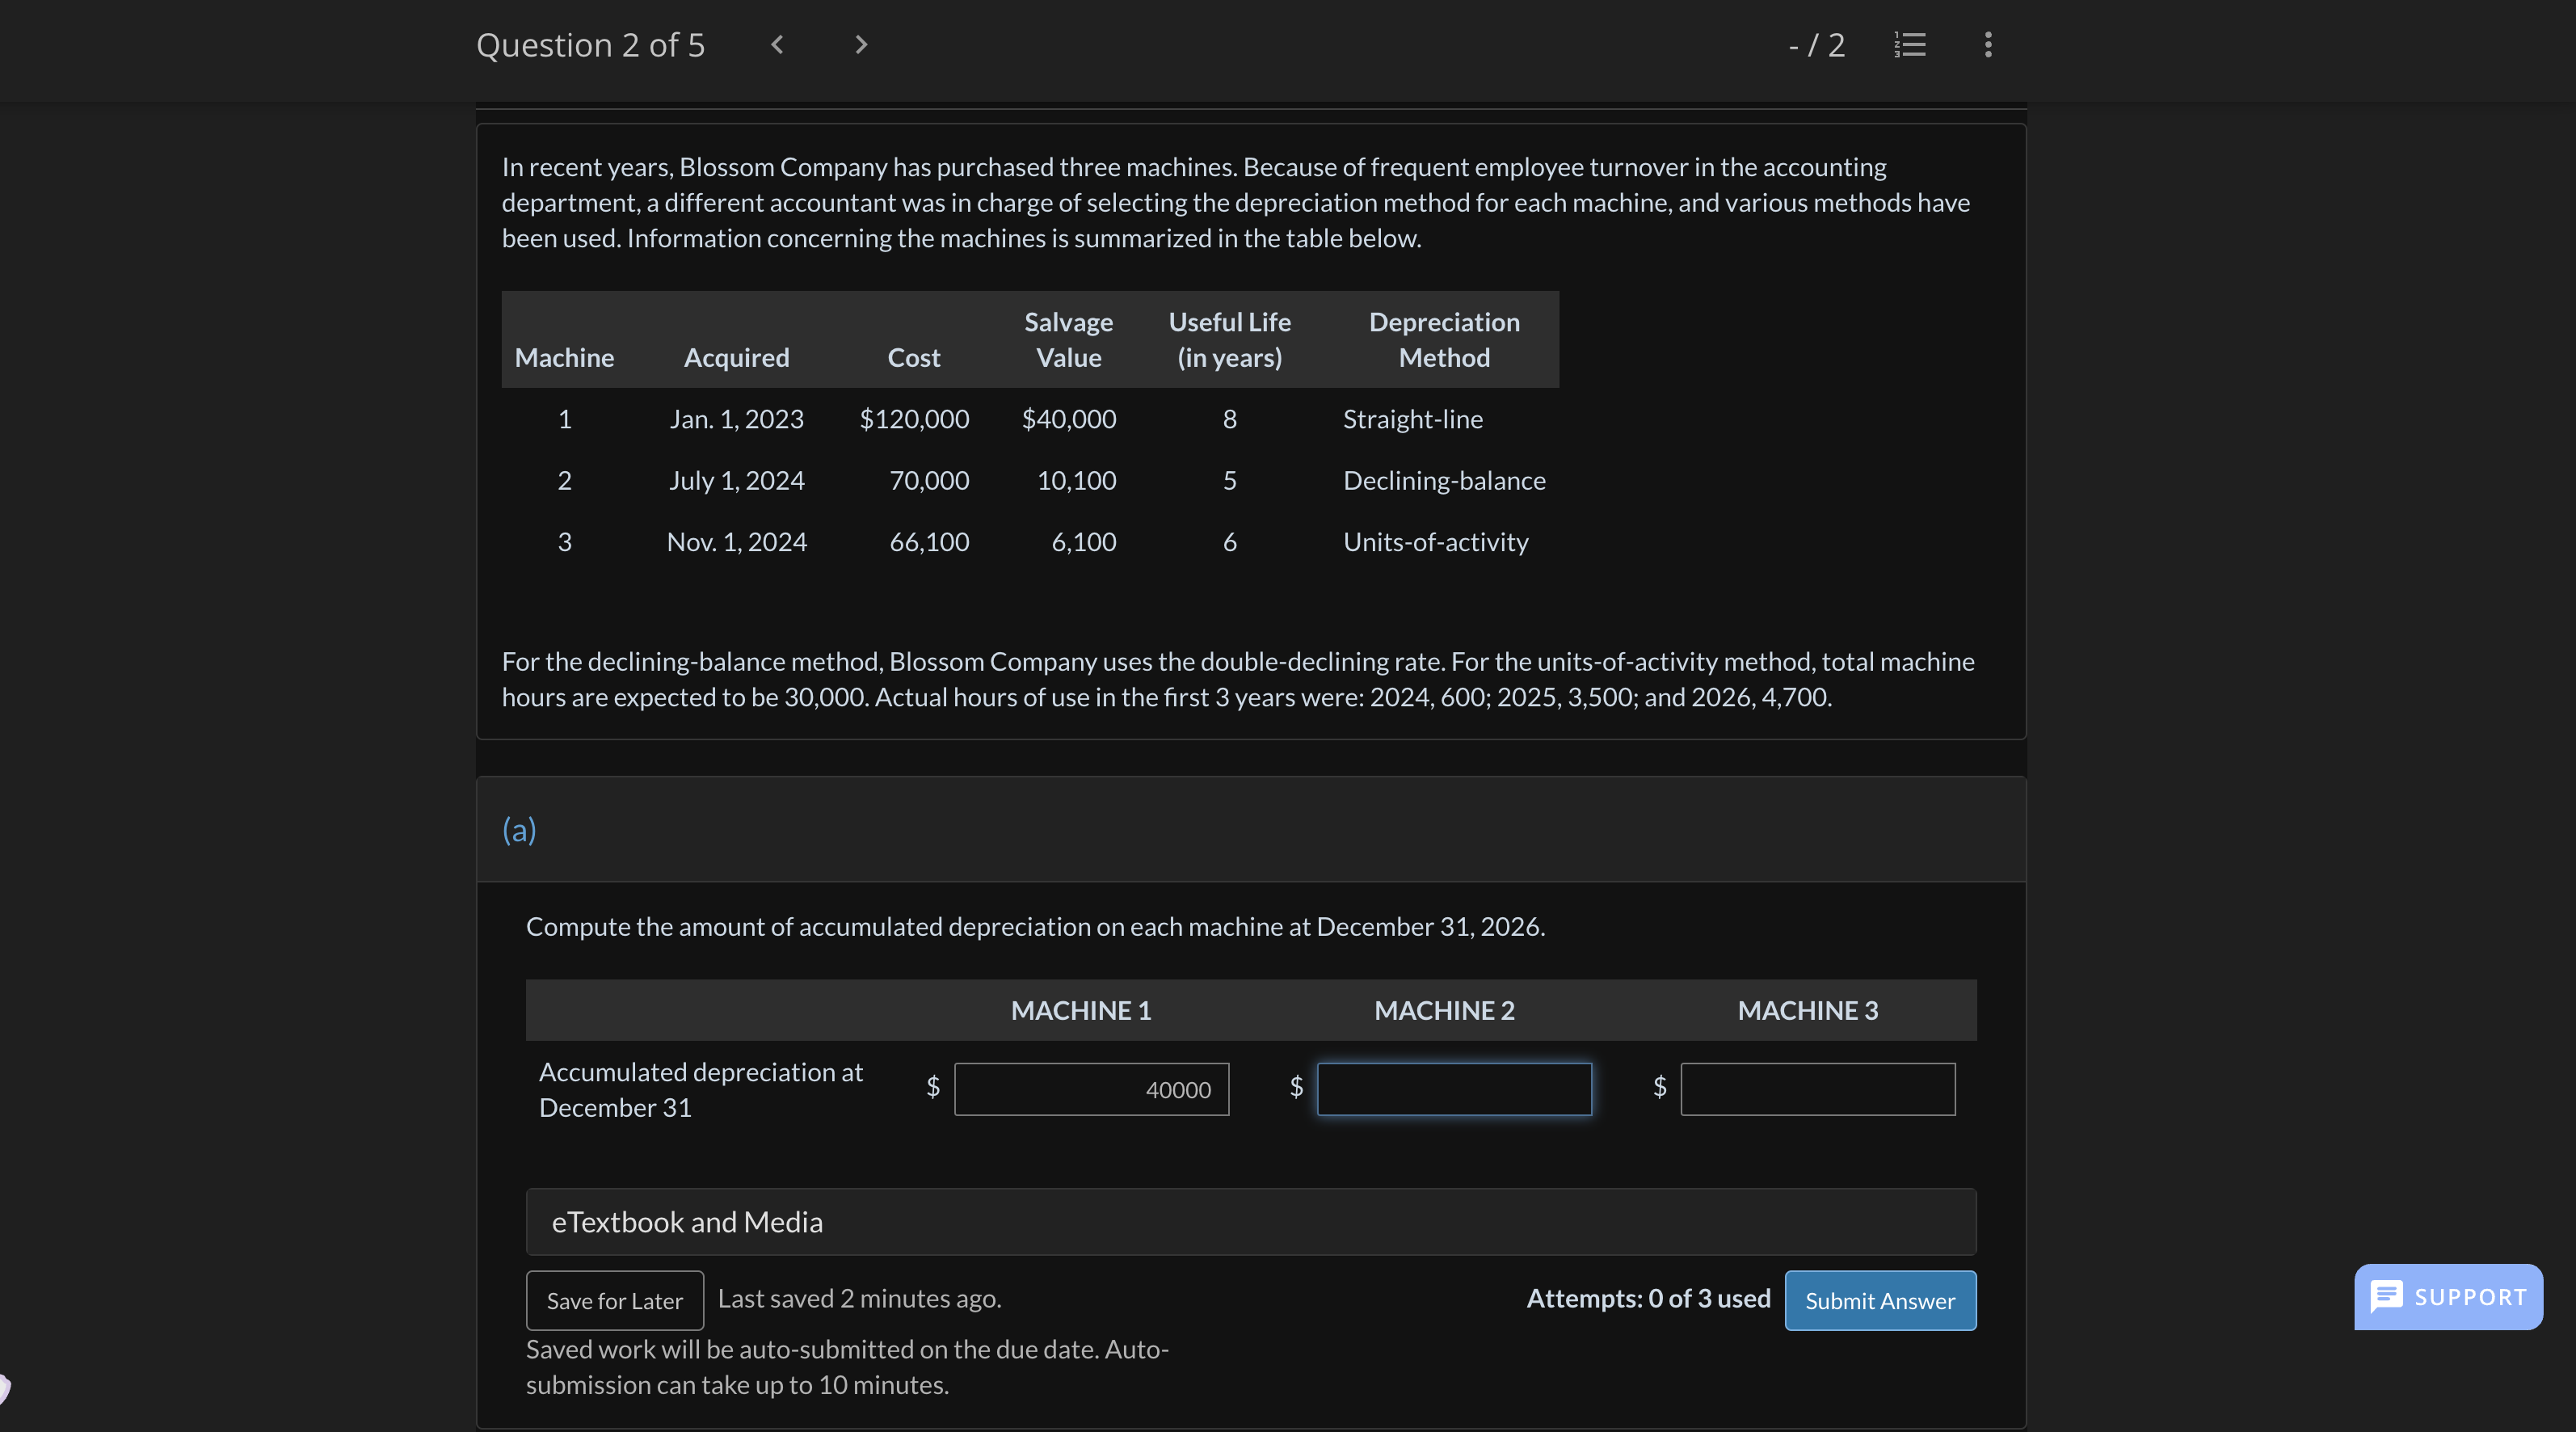Click the MACHINE 2 column header
Viewport: 2576px width, 1432px height.
[1444, 1010]
